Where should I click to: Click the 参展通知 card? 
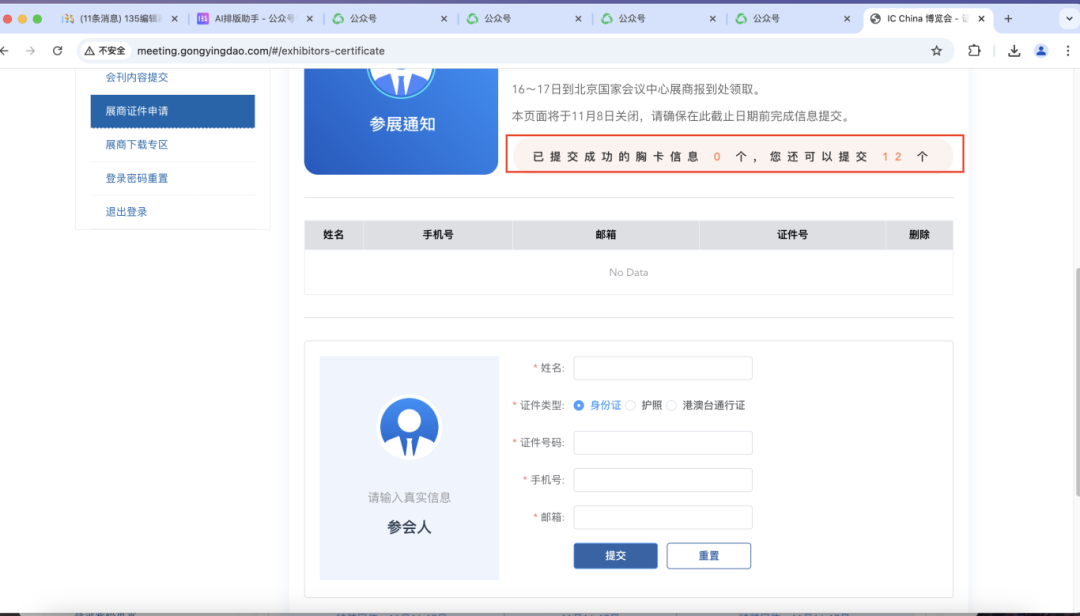[401, 121]
